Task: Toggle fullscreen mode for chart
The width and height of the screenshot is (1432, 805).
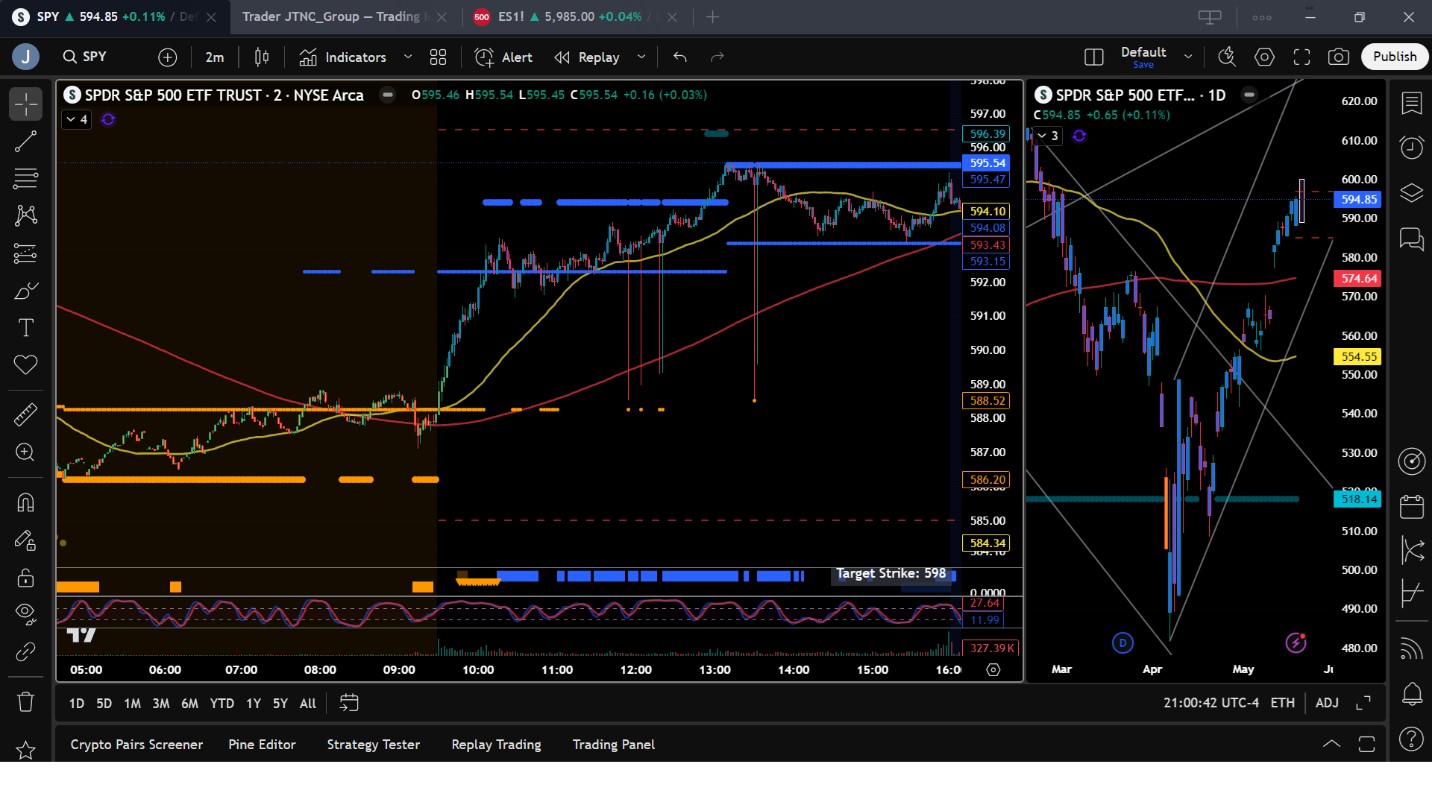Action: pos(1301,57)
